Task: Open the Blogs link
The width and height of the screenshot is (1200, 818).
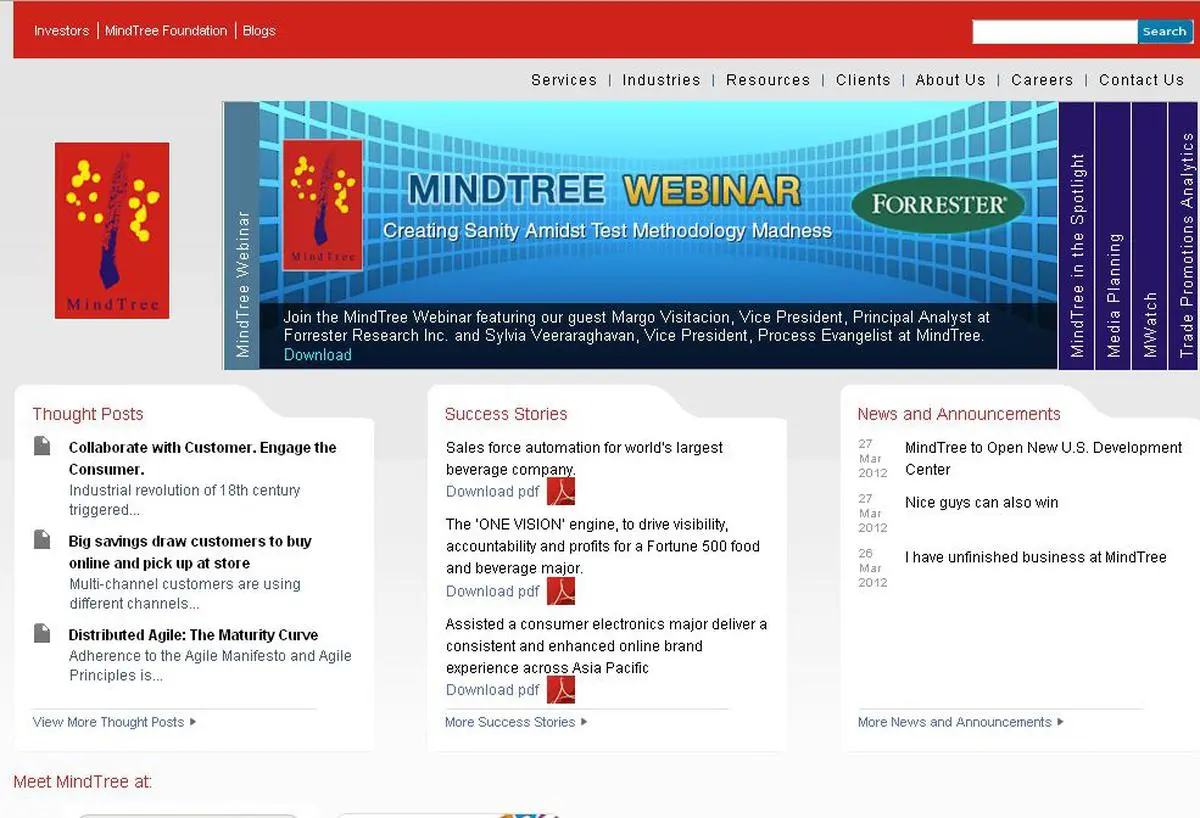Action: click(x=259, y=31)
